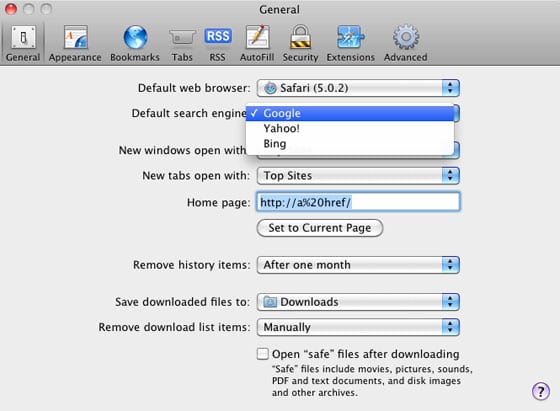Switch to the Tabs preferences pane

coord(182,43)
